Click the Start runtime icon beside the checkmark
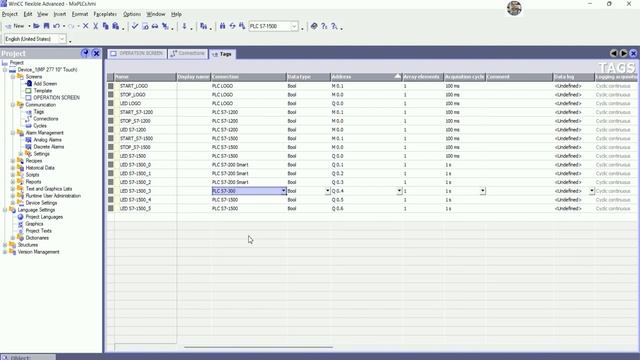The height and width of the screenshot is (360, 640). (x=145, y=26)
